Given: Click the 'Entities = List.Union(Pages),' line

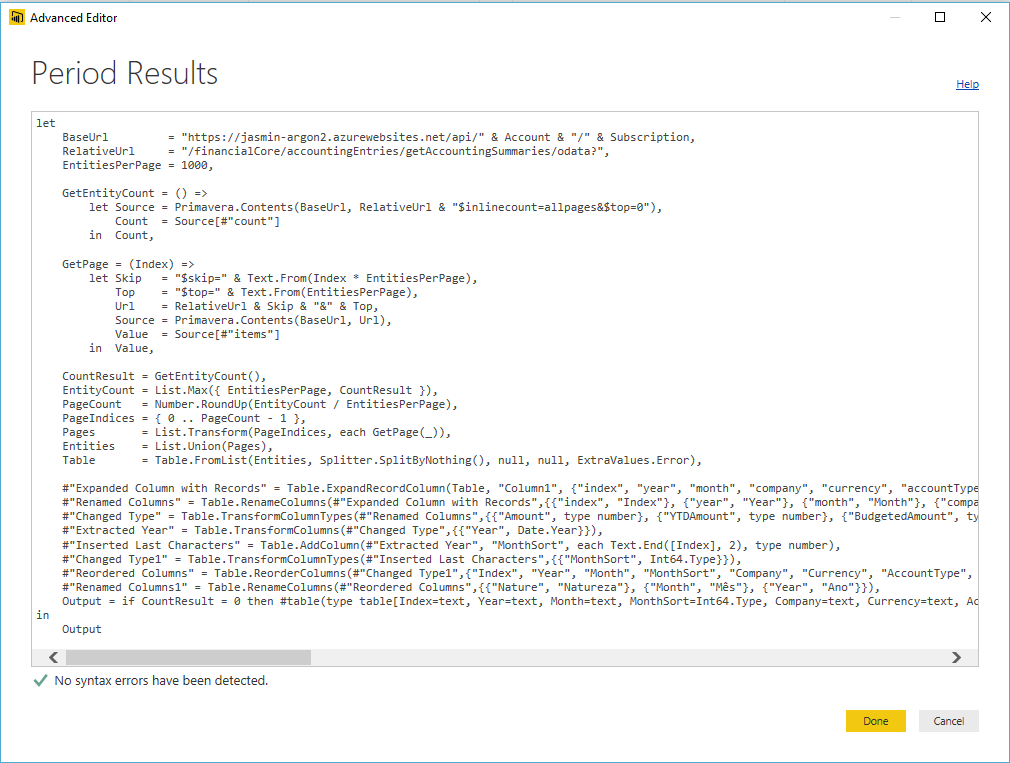Looking at the screenshot, I should [167, 446].
